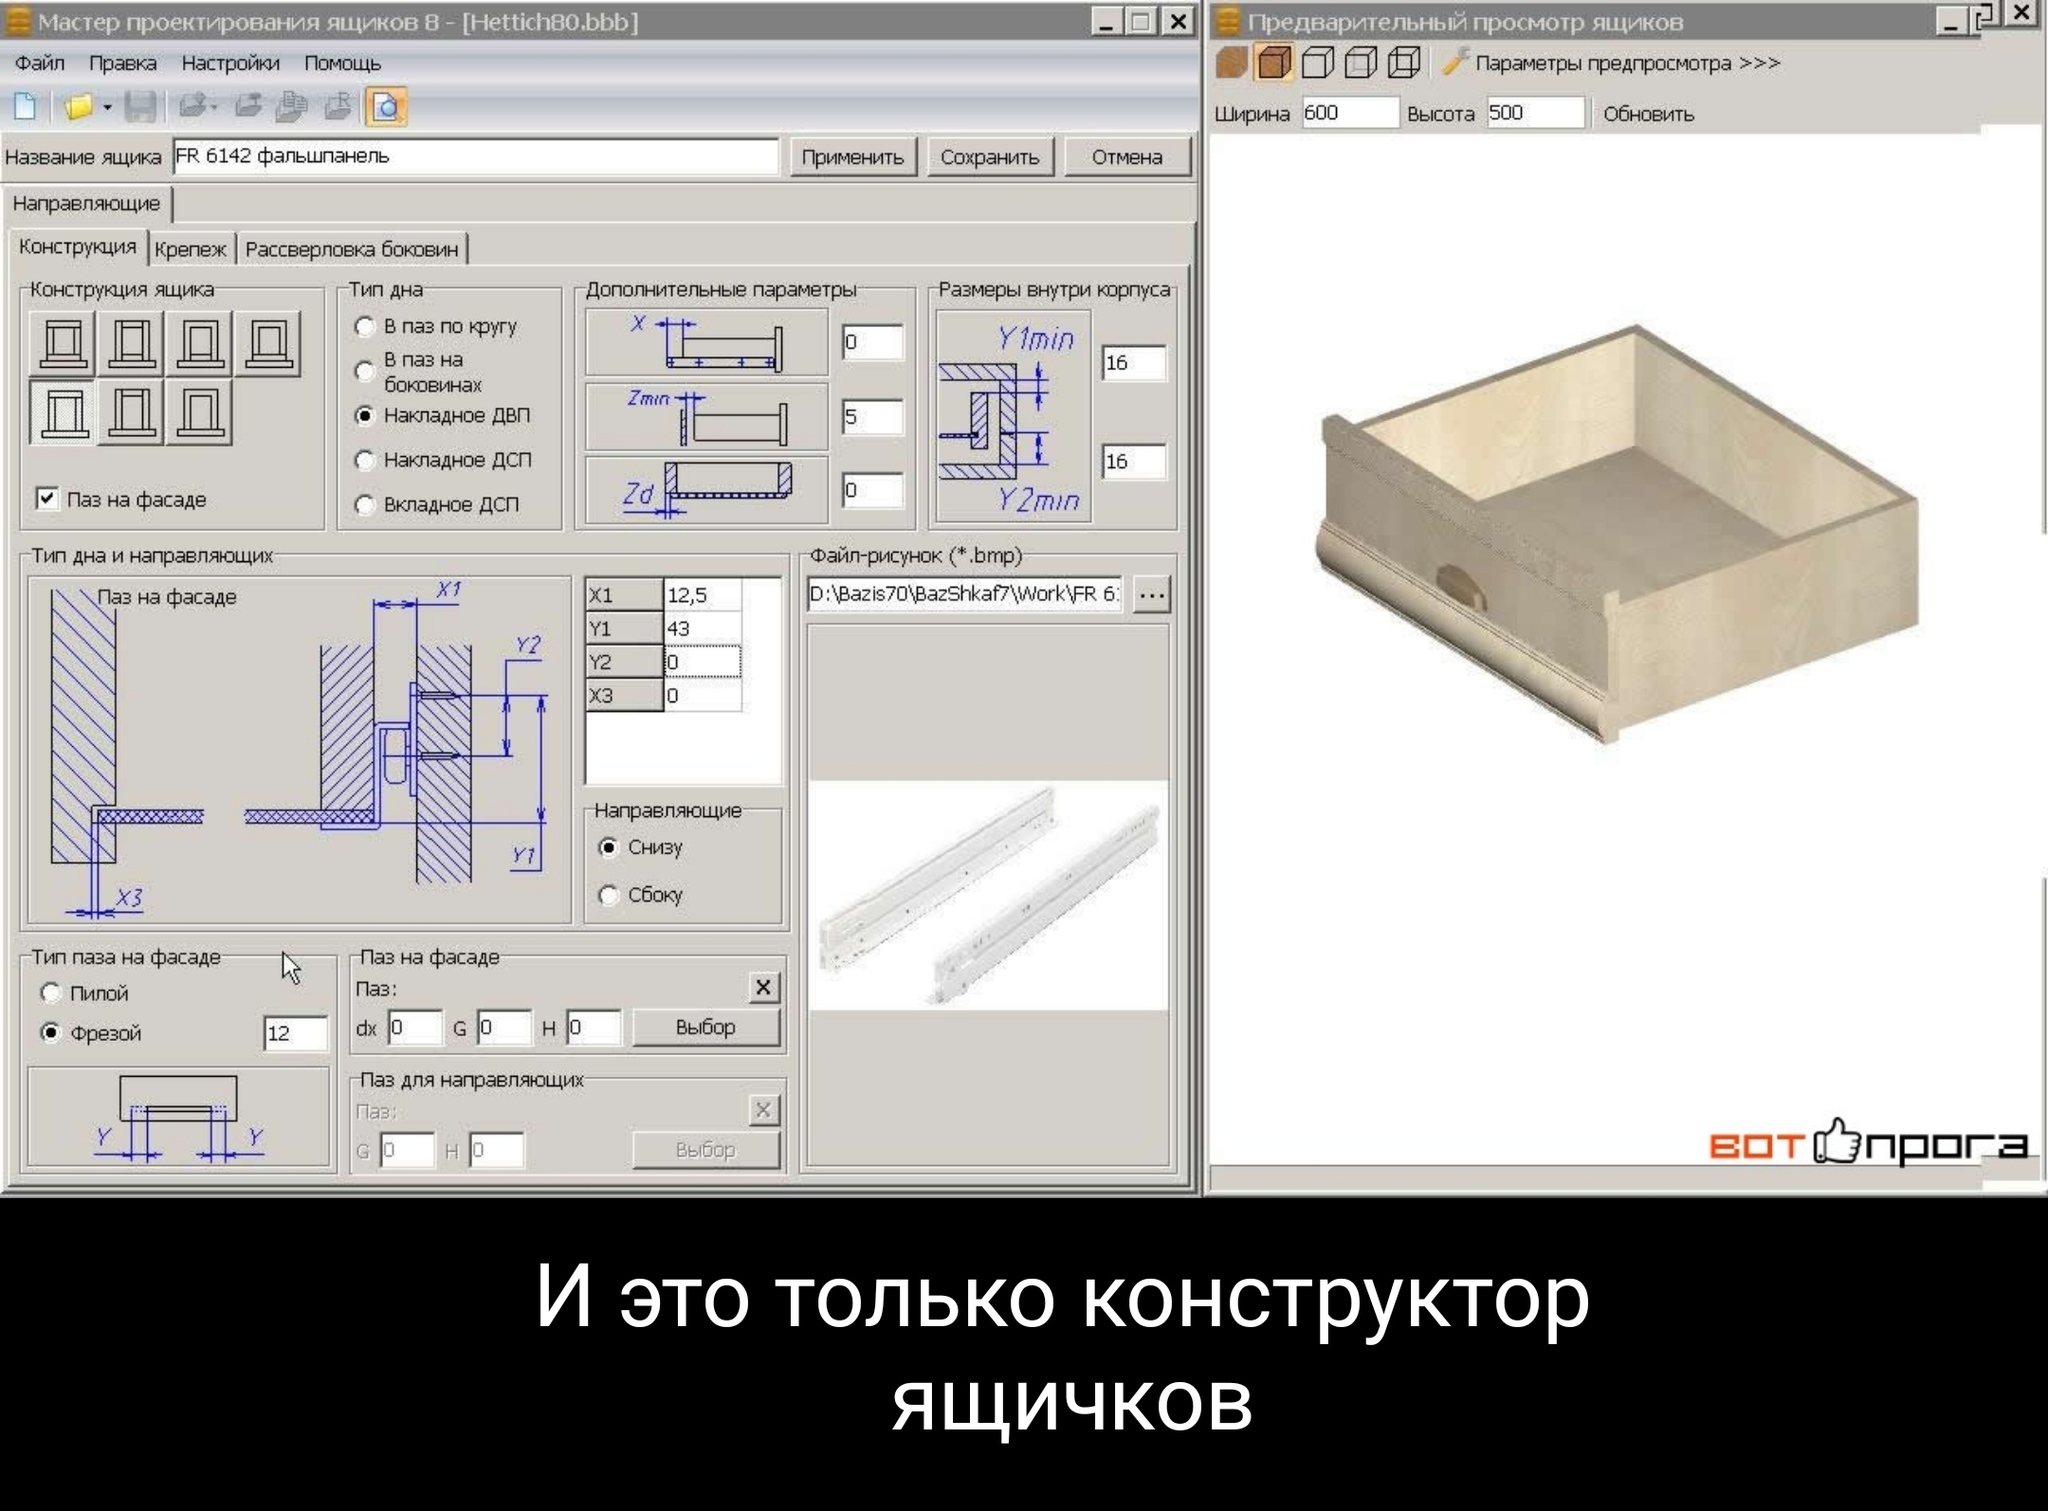The image size is (2048, 1511).
Task: Set guides position to 'Сбоку'
Action: click(608, 895)
